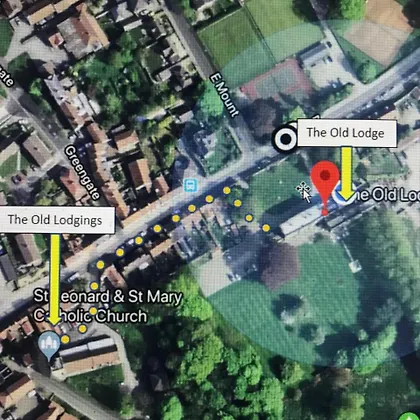Screen dimensions: 420x420
Task: Click yellow arrow under The Old Lodgings
Action: click(x=55, y=279)
